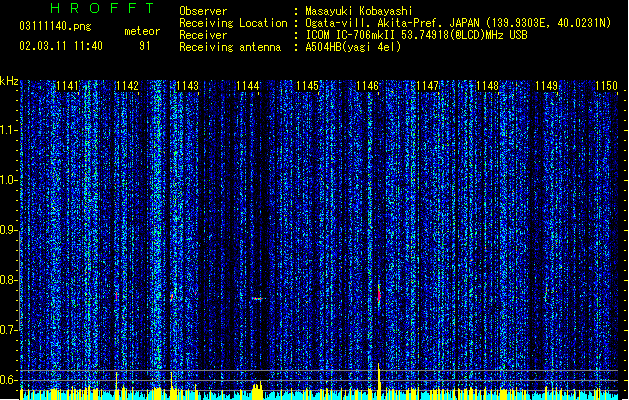629x400 pixels.
Task: Select the file name 03111140.png
Action: (x=55, y=26)
